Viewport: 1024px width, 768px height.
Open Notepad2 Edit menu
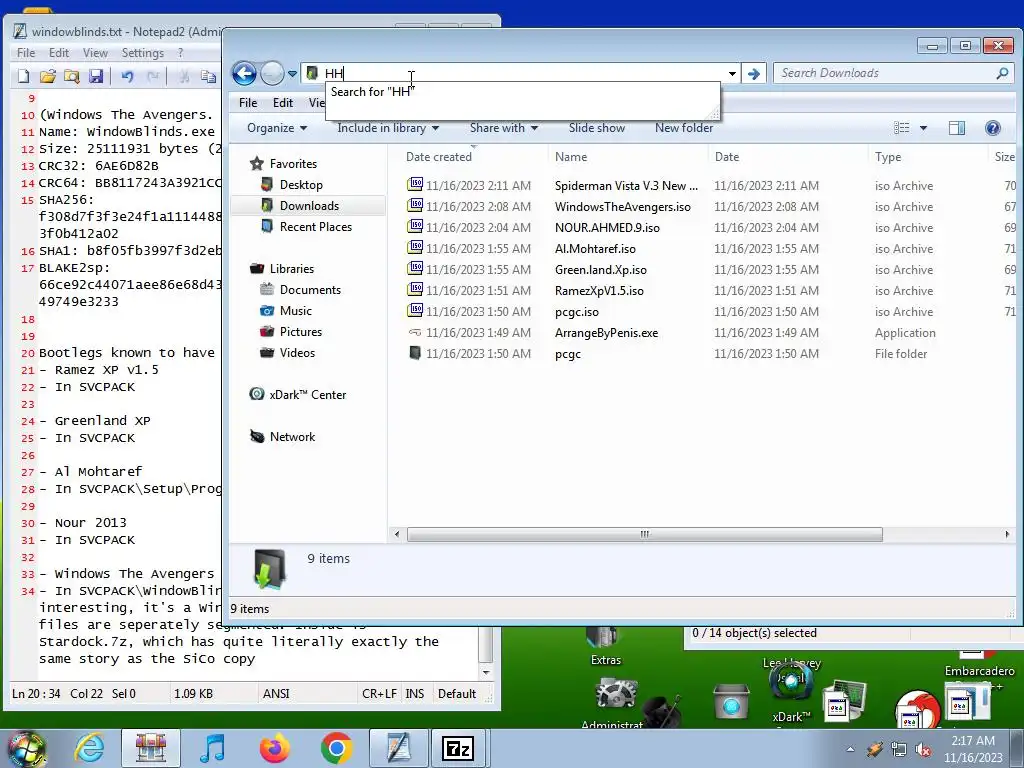(x=59, y=53)
